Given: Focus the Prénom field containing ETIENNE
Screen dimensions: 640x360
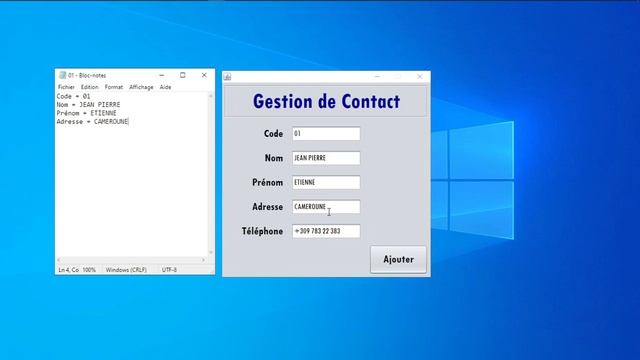Looking at the screenshot, I should click(x=326, y=182).
